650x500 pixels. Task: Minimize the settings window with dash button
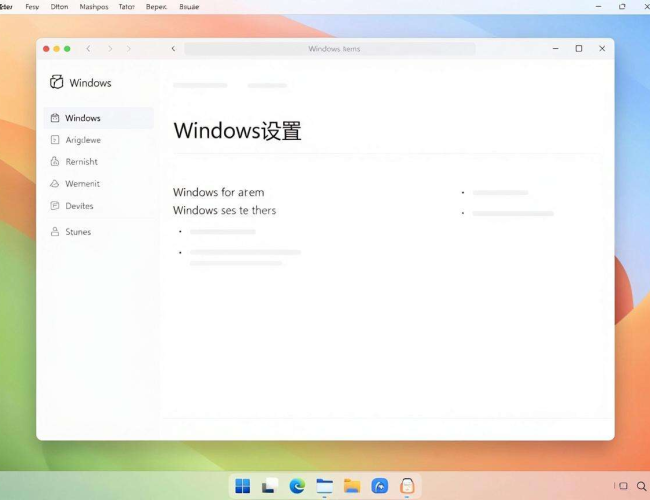tap(555, 49)
